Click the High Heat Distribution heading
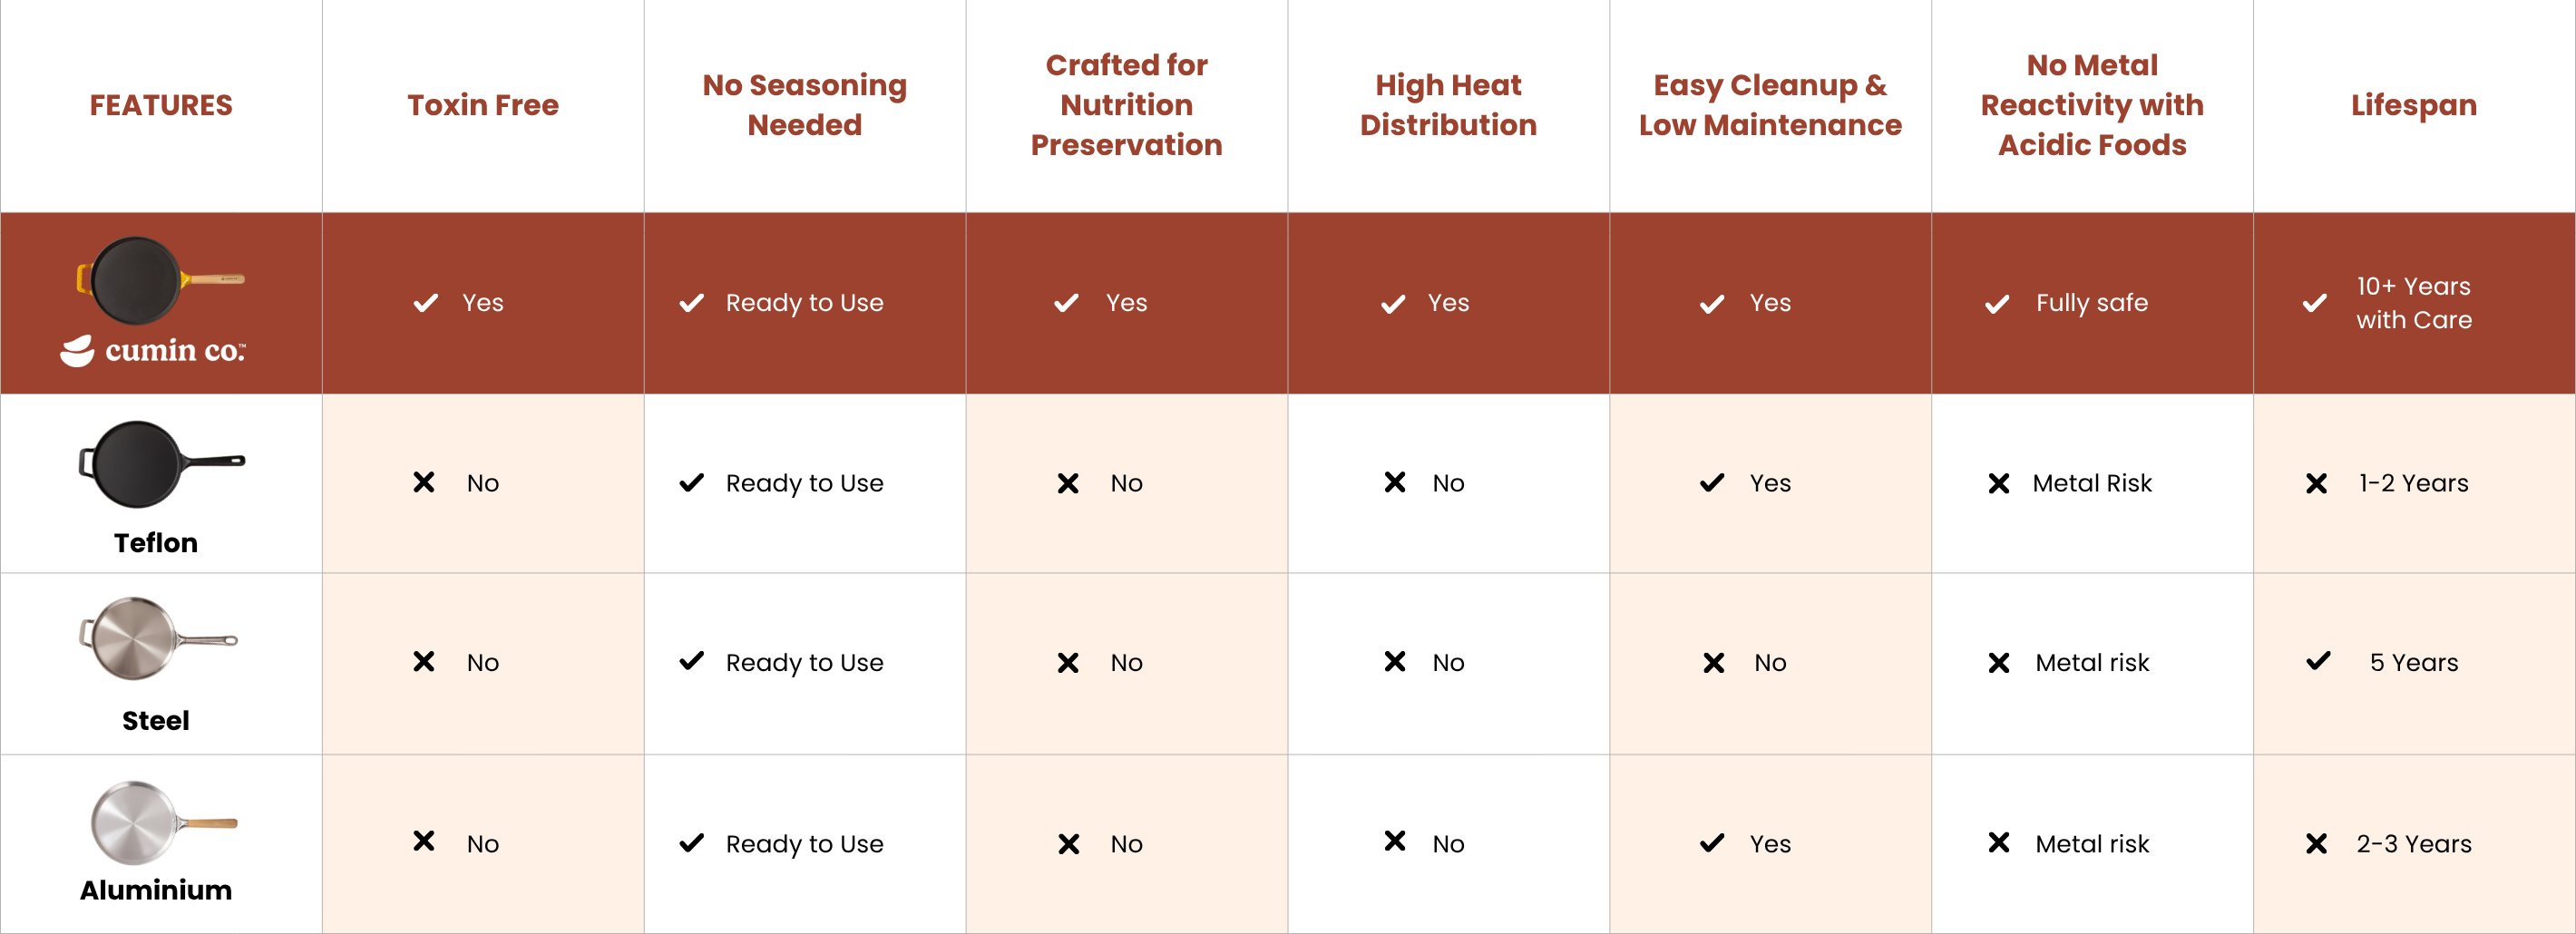This screenshot has width=2576, height=934. tap(1448, 105)
